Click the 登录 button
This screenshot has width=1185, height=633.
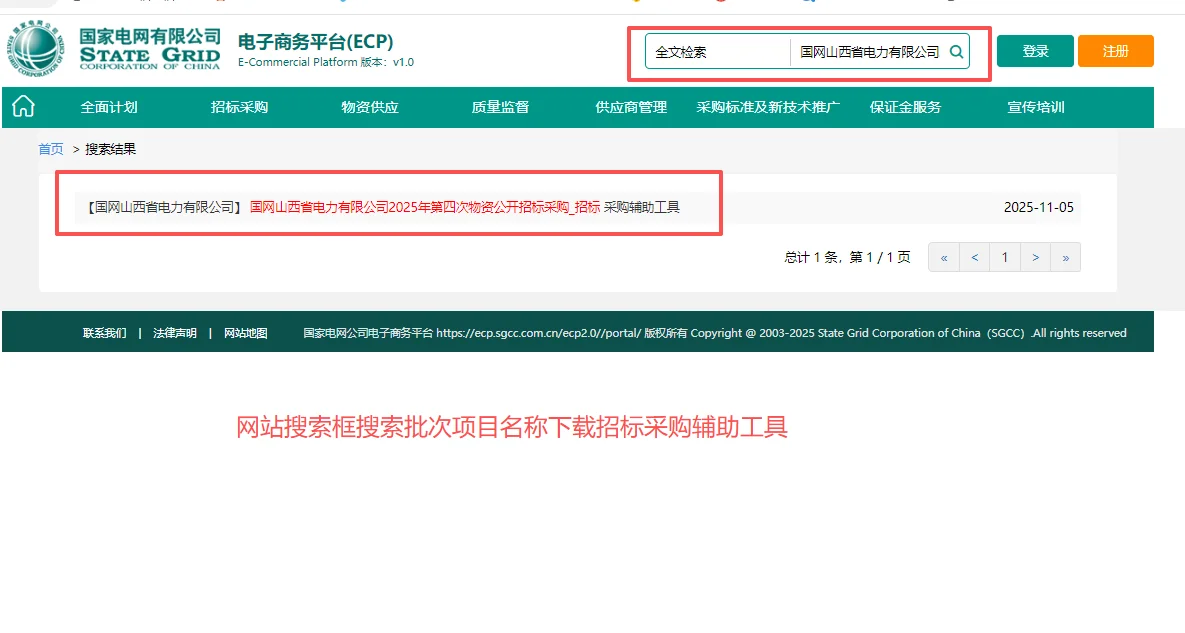tap(1035, 50)
